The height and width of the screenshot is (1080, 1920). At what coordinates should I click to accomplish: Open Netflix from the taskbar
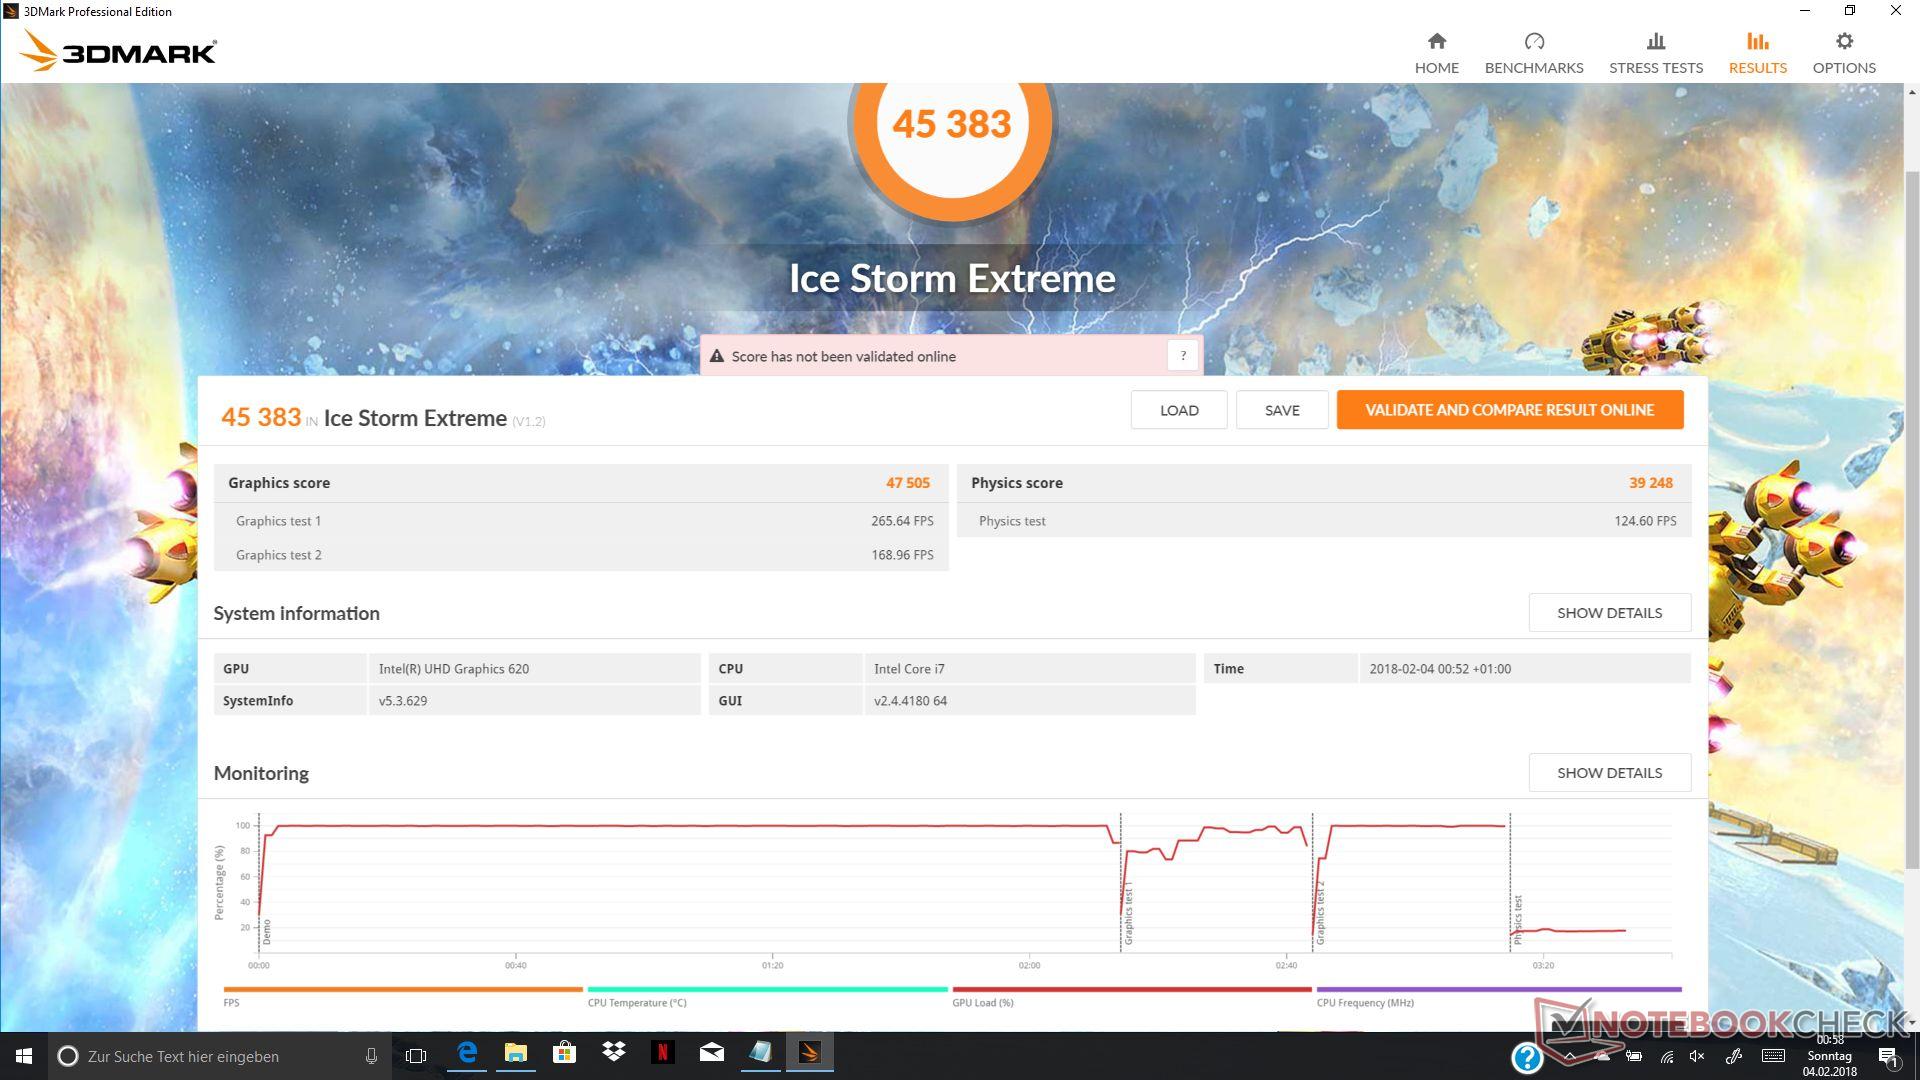[662, 1054]
